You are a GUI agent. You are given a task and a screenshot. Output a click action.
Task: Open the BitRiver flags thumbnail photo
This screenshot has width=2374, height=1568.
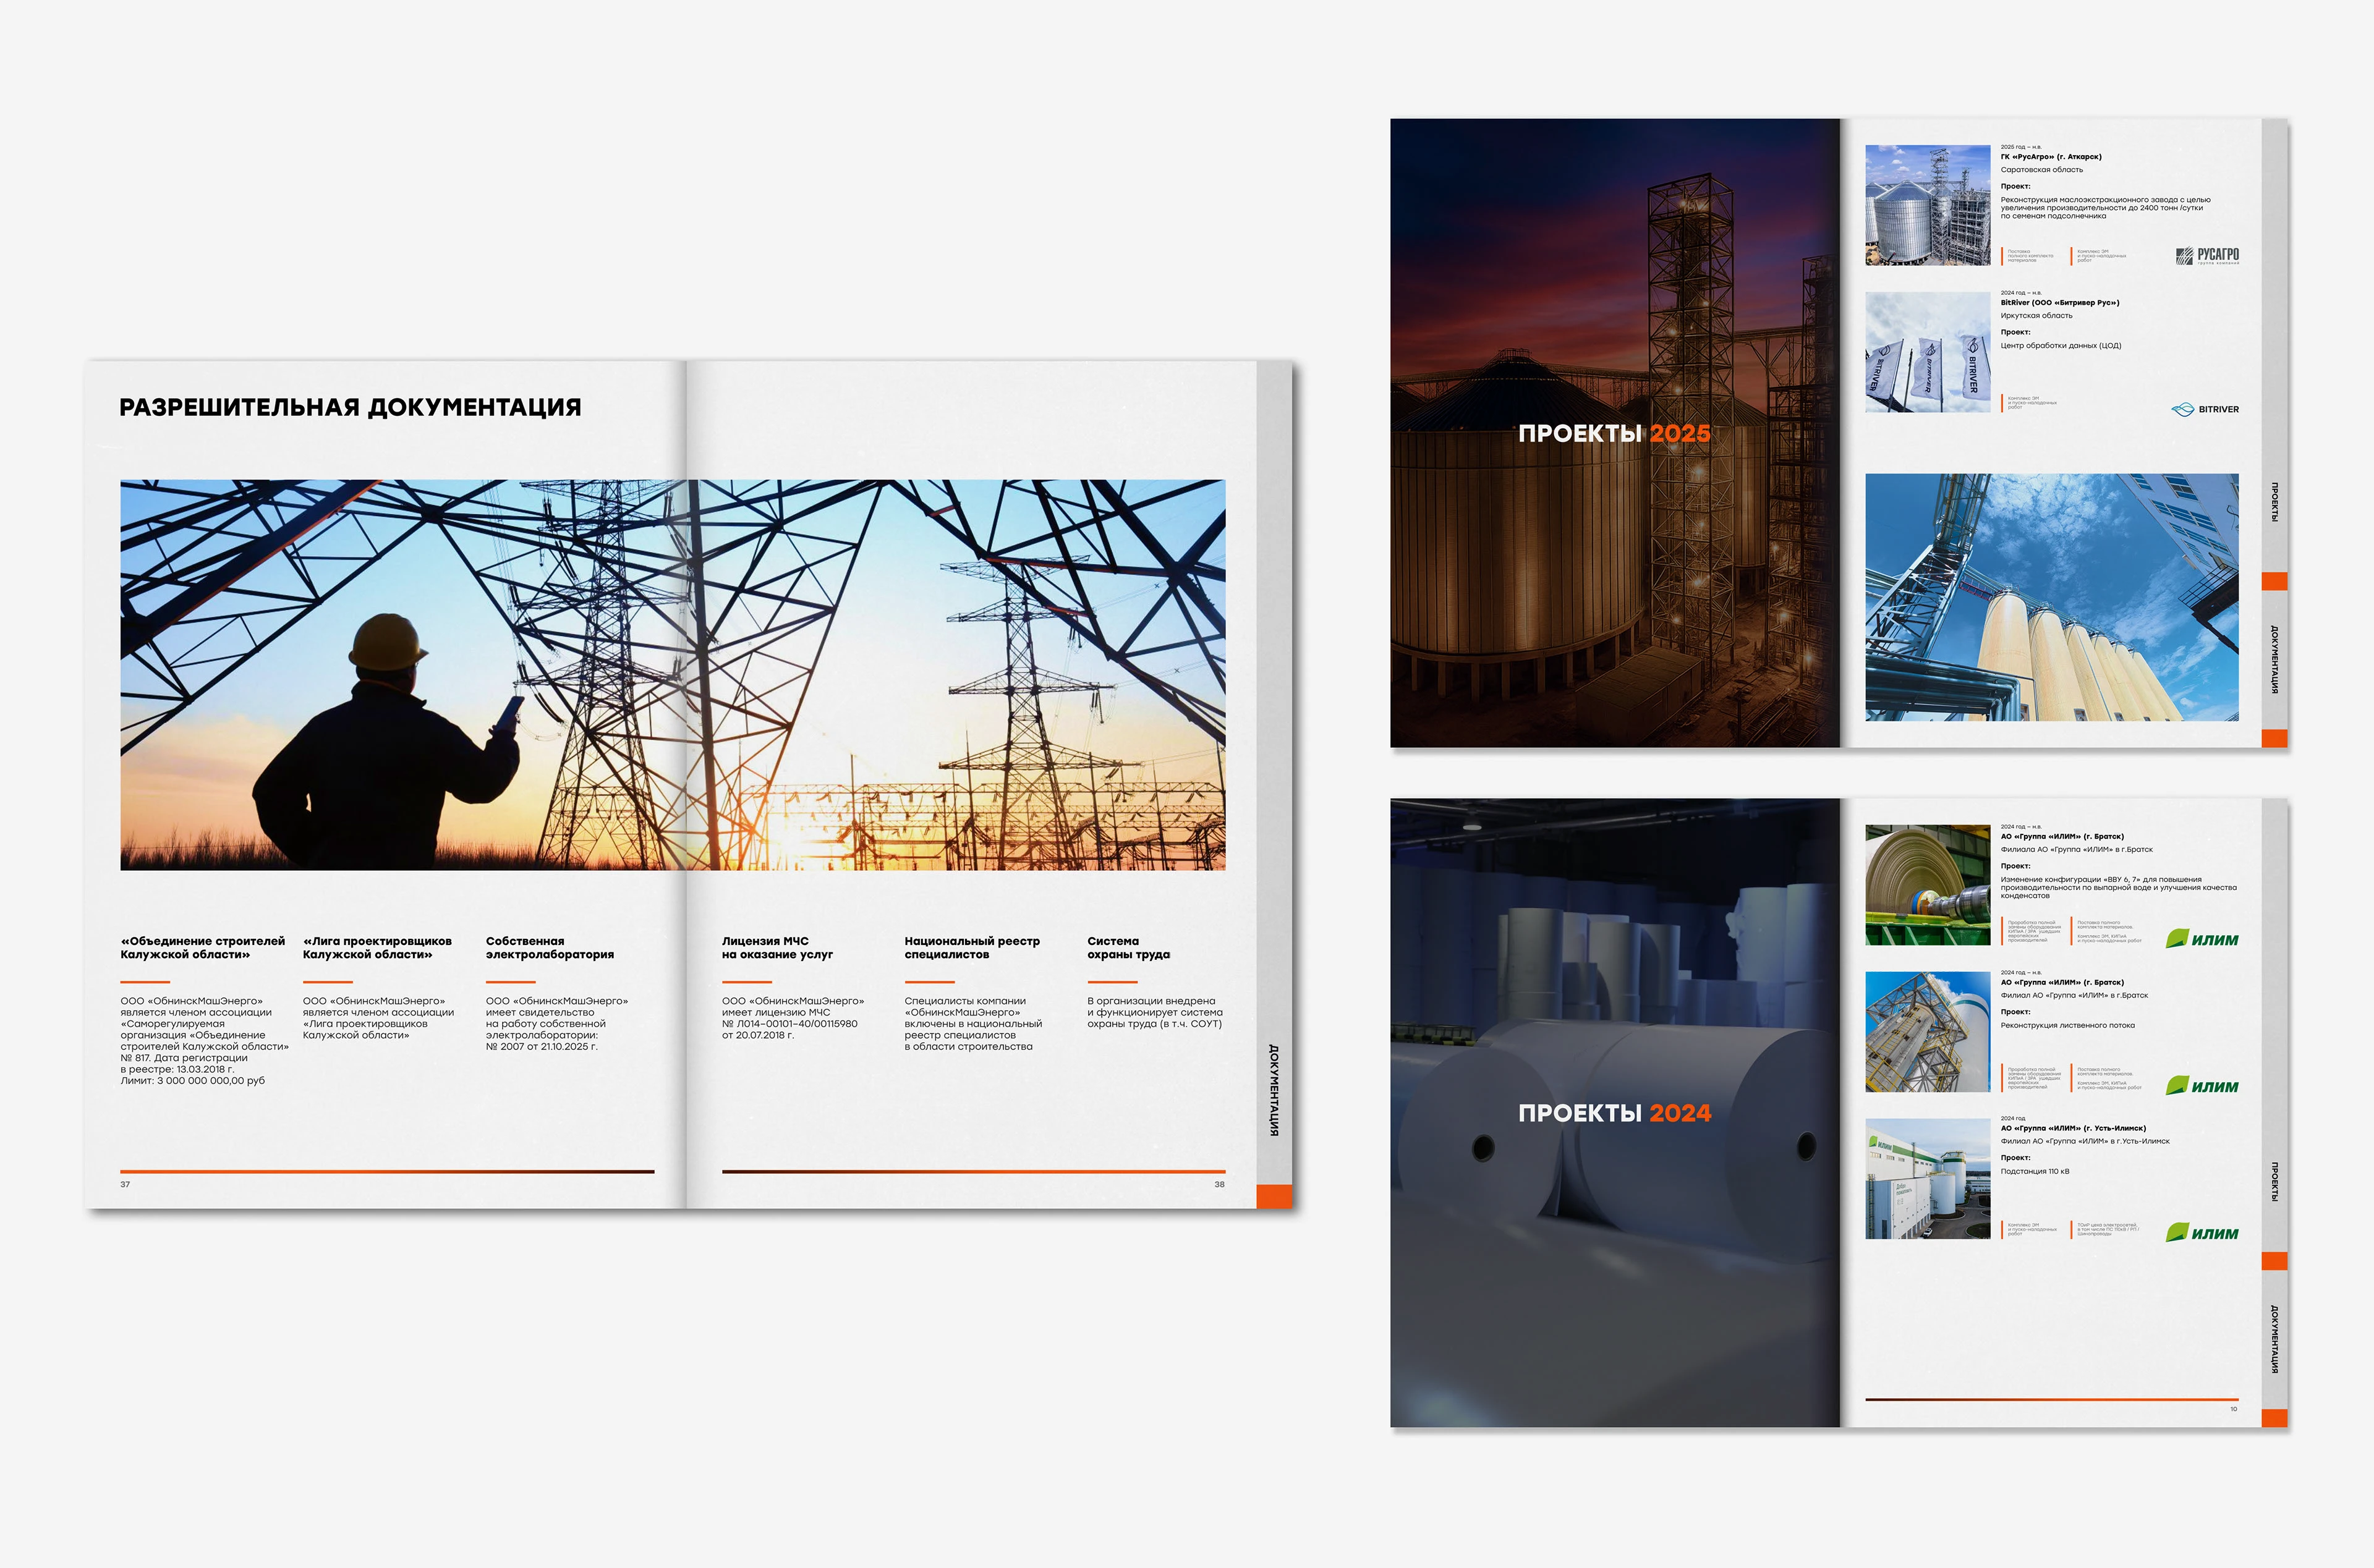[1927, 352]
